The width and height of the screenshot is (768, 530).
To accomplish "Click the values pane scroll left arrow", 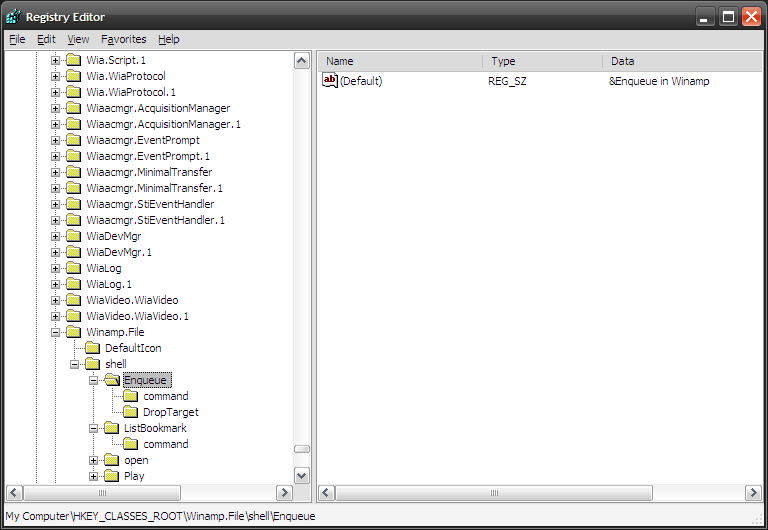I will [x=327, y=493].
